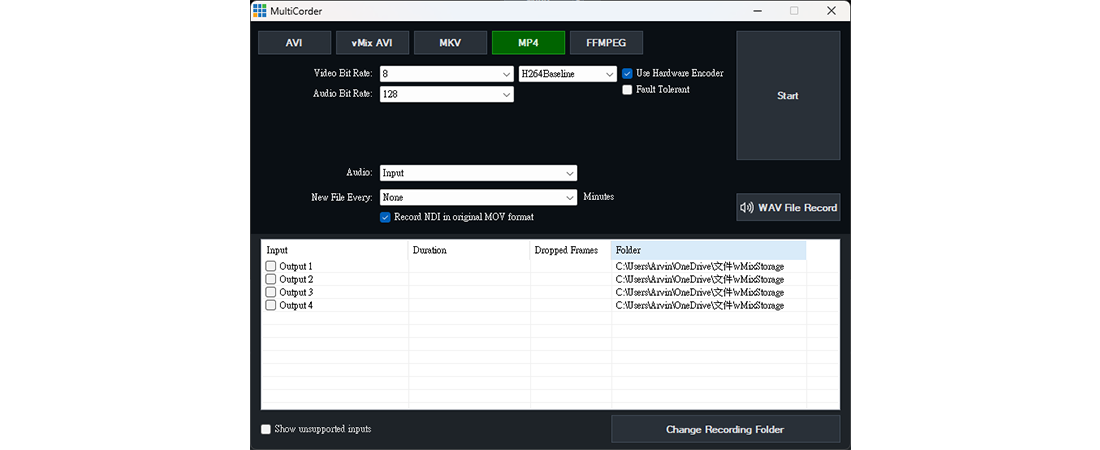Screen dimensions: 1100x450
Task: Check the Output 2 input checkbox
Action: 271,279
